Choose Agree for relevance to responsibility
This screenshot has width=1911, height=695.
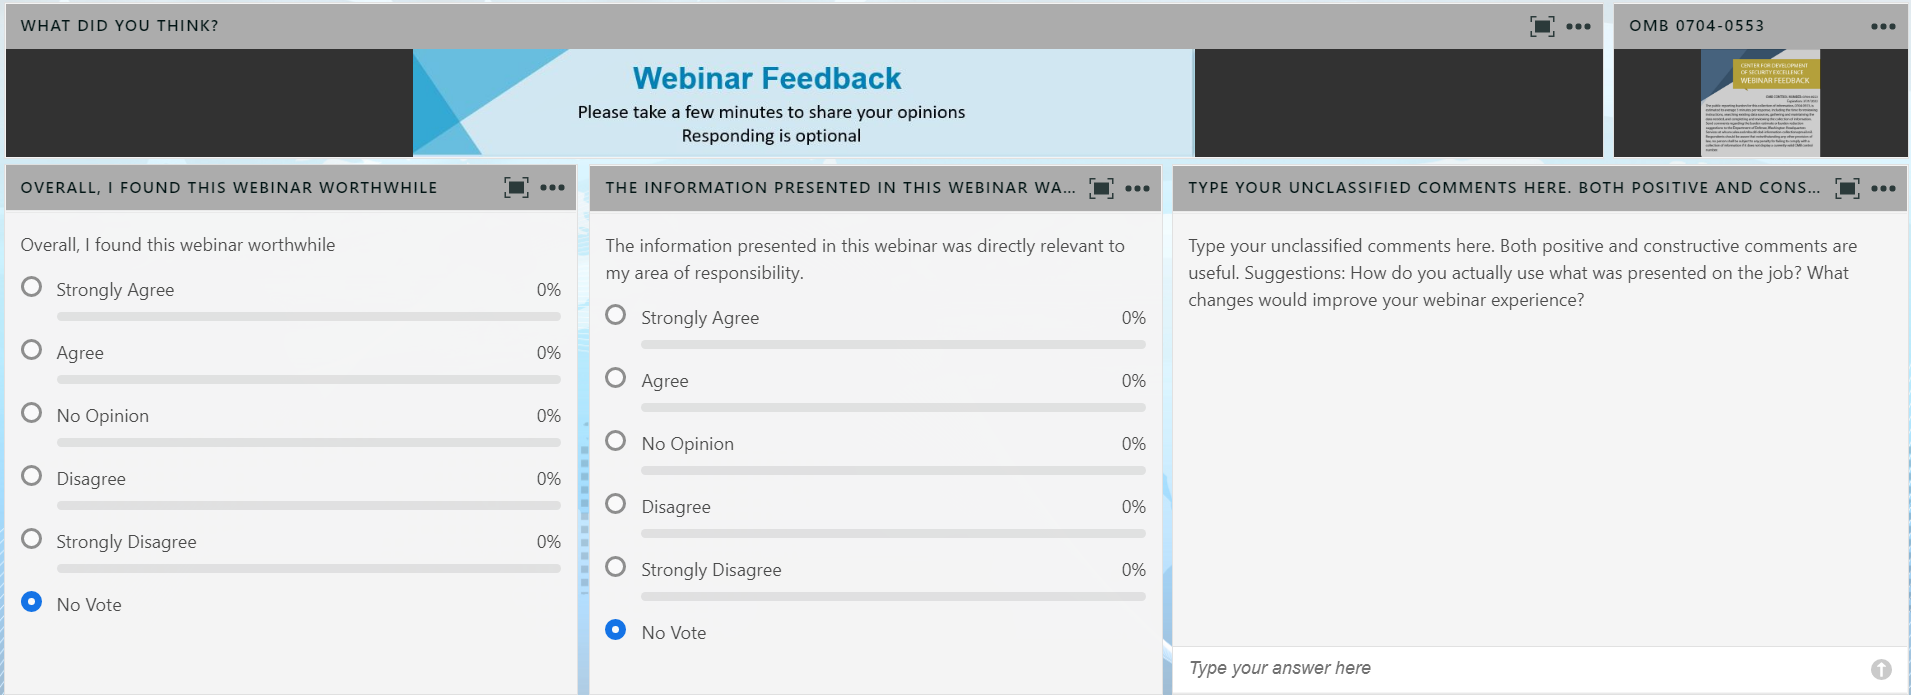pyautogui.click(x=616, y=378)
